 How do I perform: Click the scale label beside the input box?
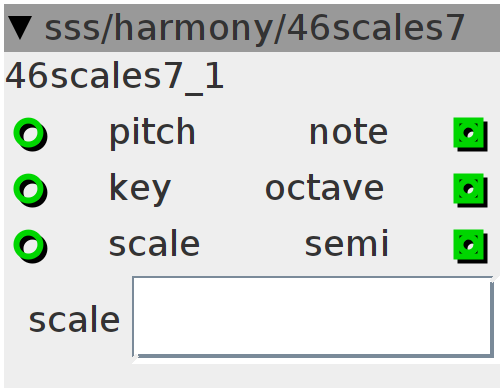[x=74, y=319]
